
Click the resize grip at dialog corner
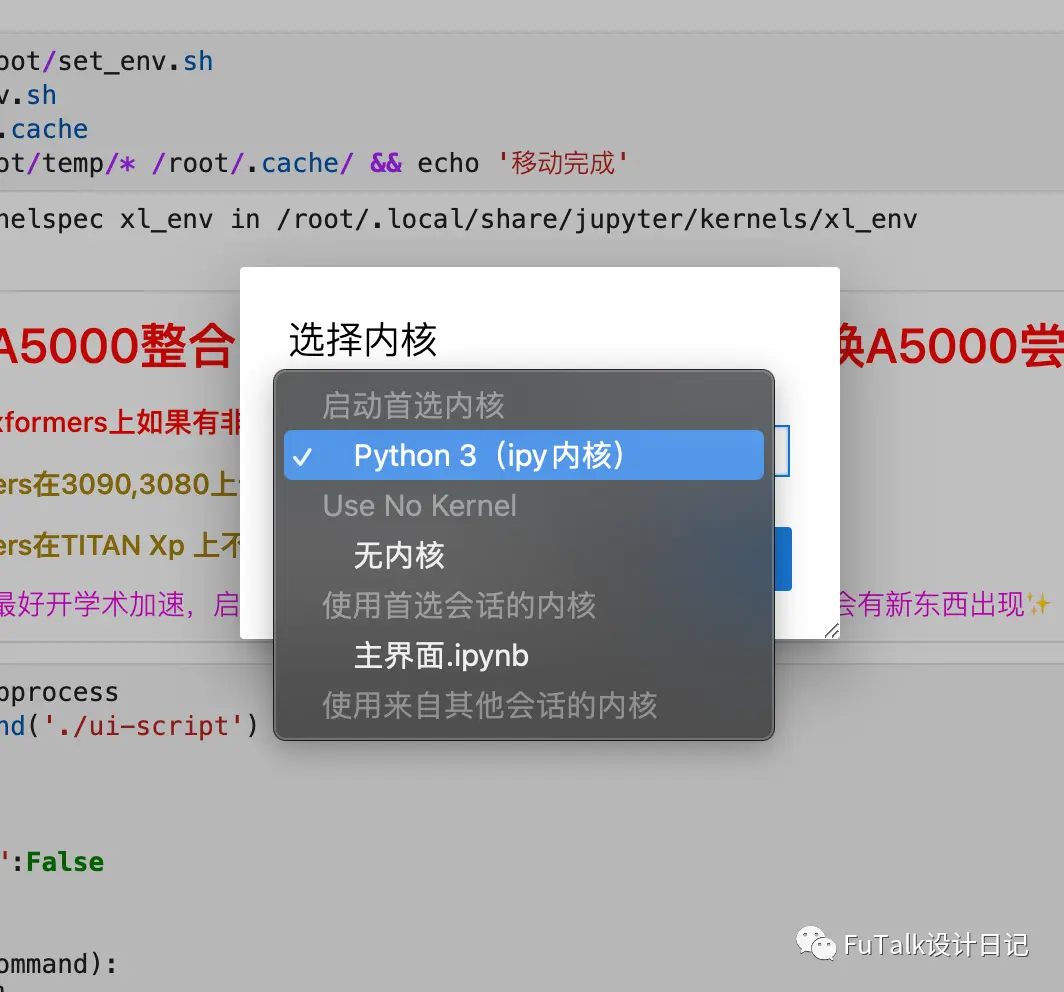(x=832, y=631)
